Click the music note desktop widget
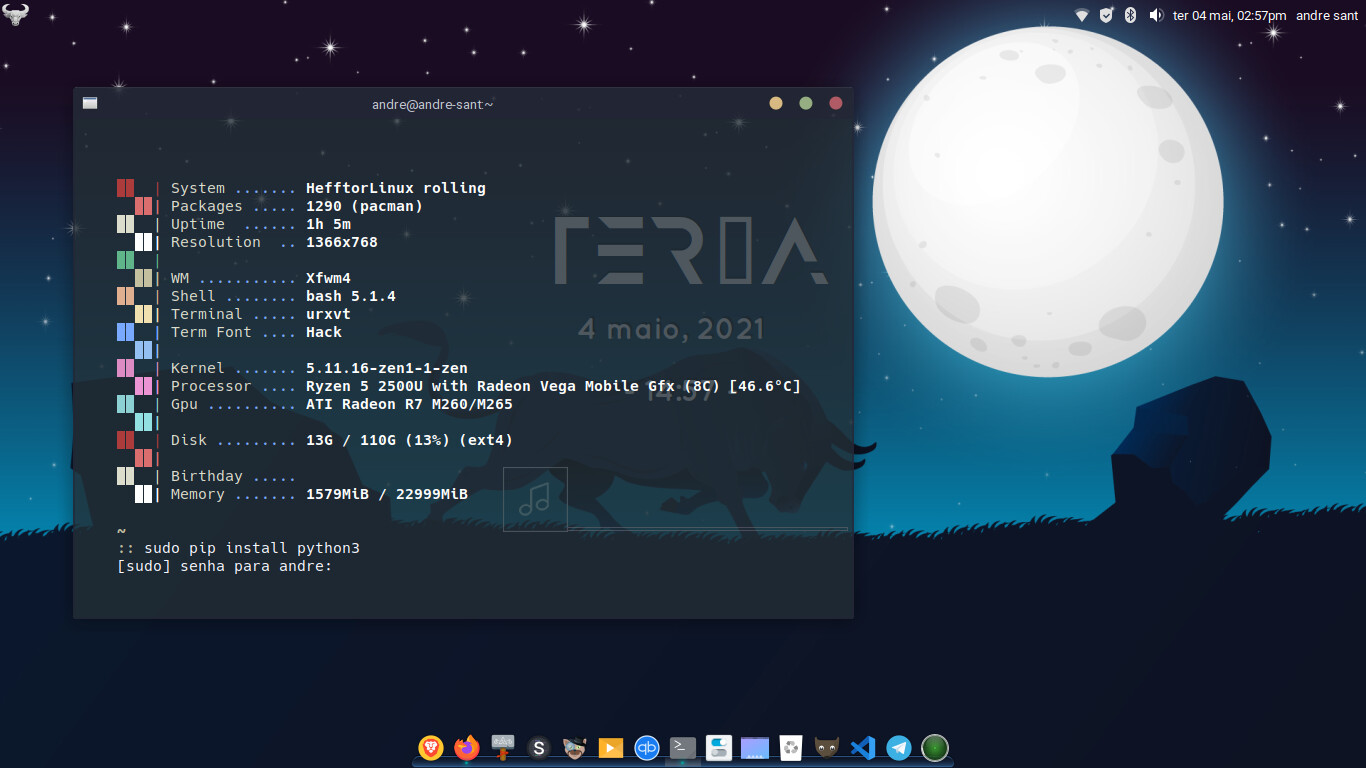Image resolution: width=1366 pixels, height=768 pixels. 535,499
